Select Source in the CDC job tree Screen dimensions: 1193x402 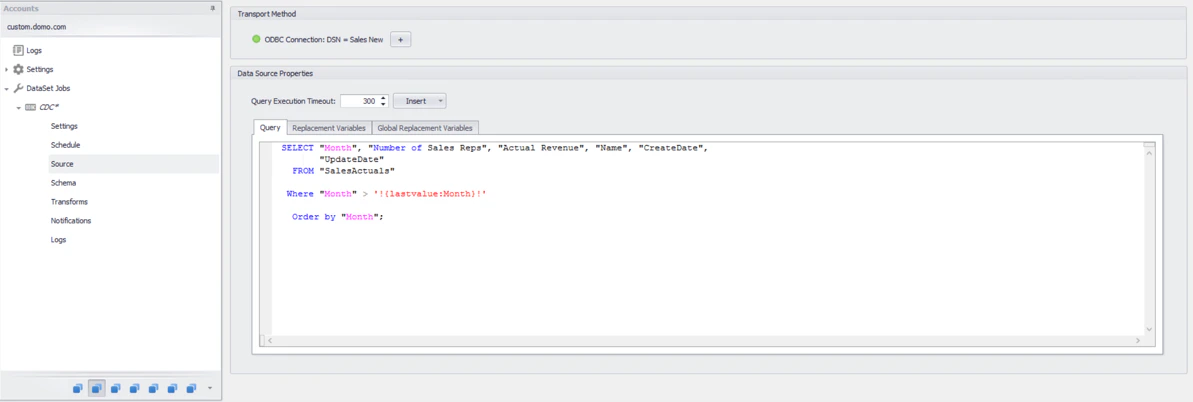(134, 164)
